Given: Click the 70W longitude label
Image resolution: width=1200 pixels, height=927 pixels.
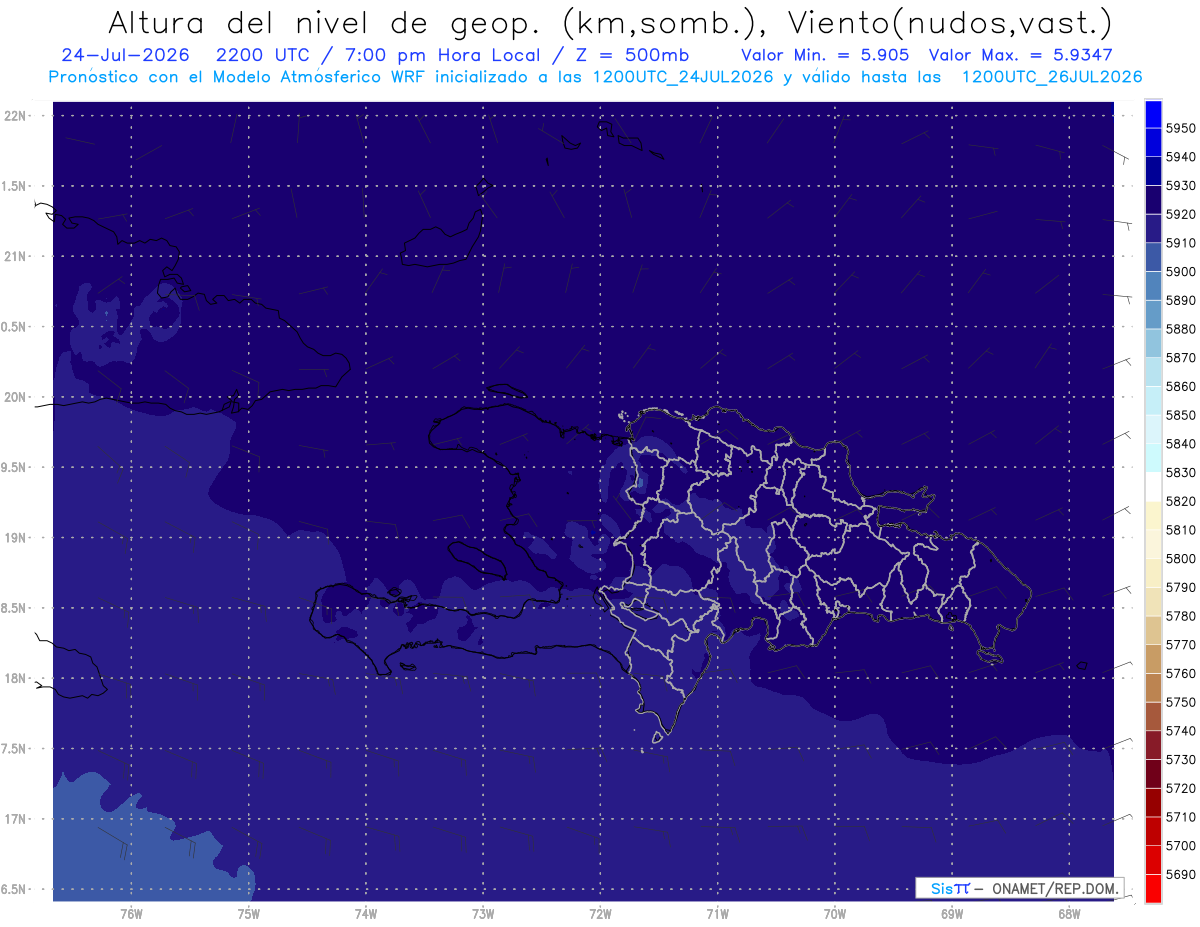Looking at the screenshot, I should (835, 913).
